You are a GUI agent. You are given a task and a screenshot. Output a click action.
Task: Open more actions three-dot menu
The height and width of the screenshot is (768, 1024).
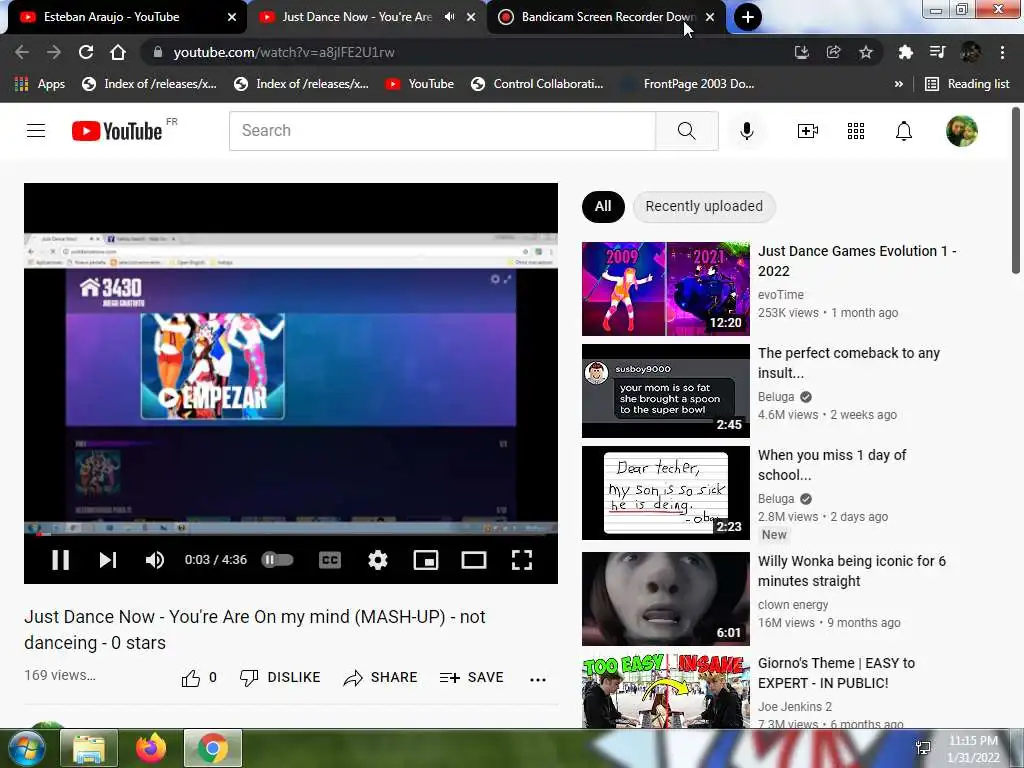coord(537,679)
